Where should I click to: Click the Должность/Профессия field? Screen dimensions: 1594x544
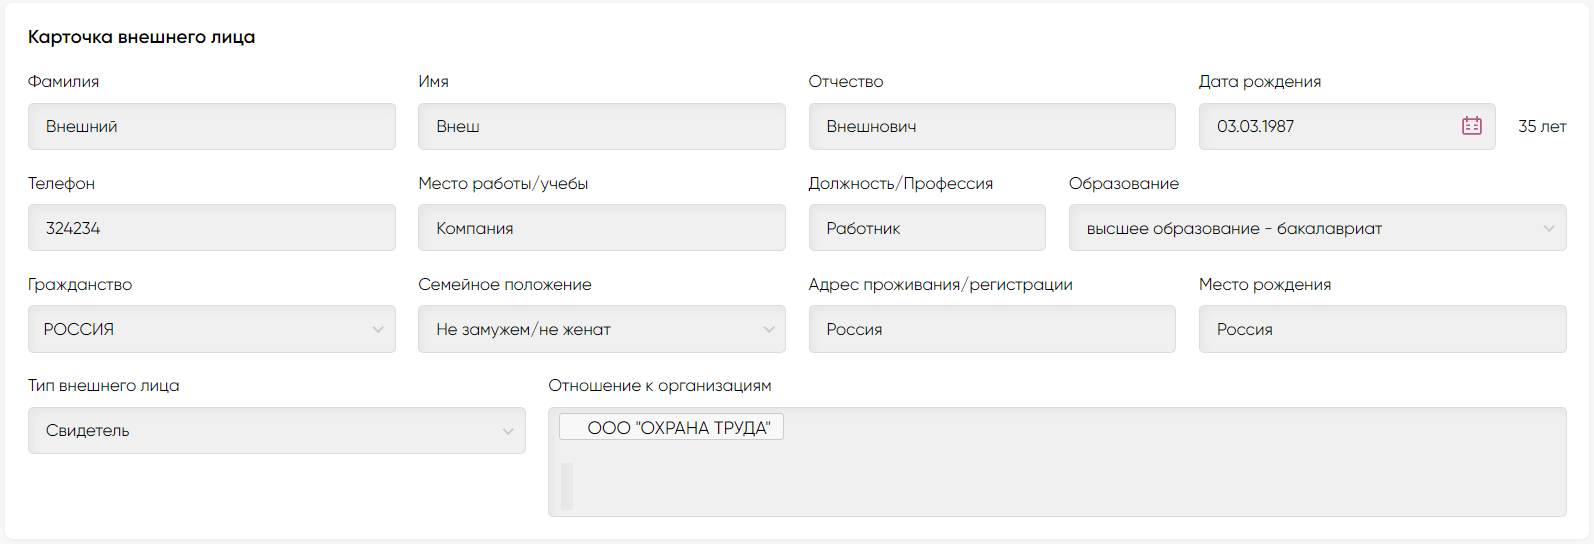pos(927,228)
